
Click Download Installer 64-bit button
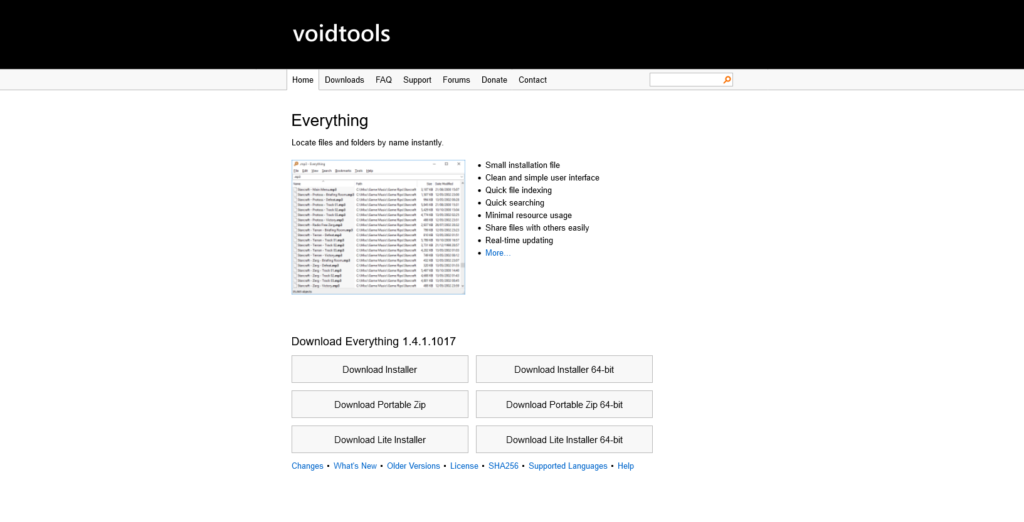564,369
